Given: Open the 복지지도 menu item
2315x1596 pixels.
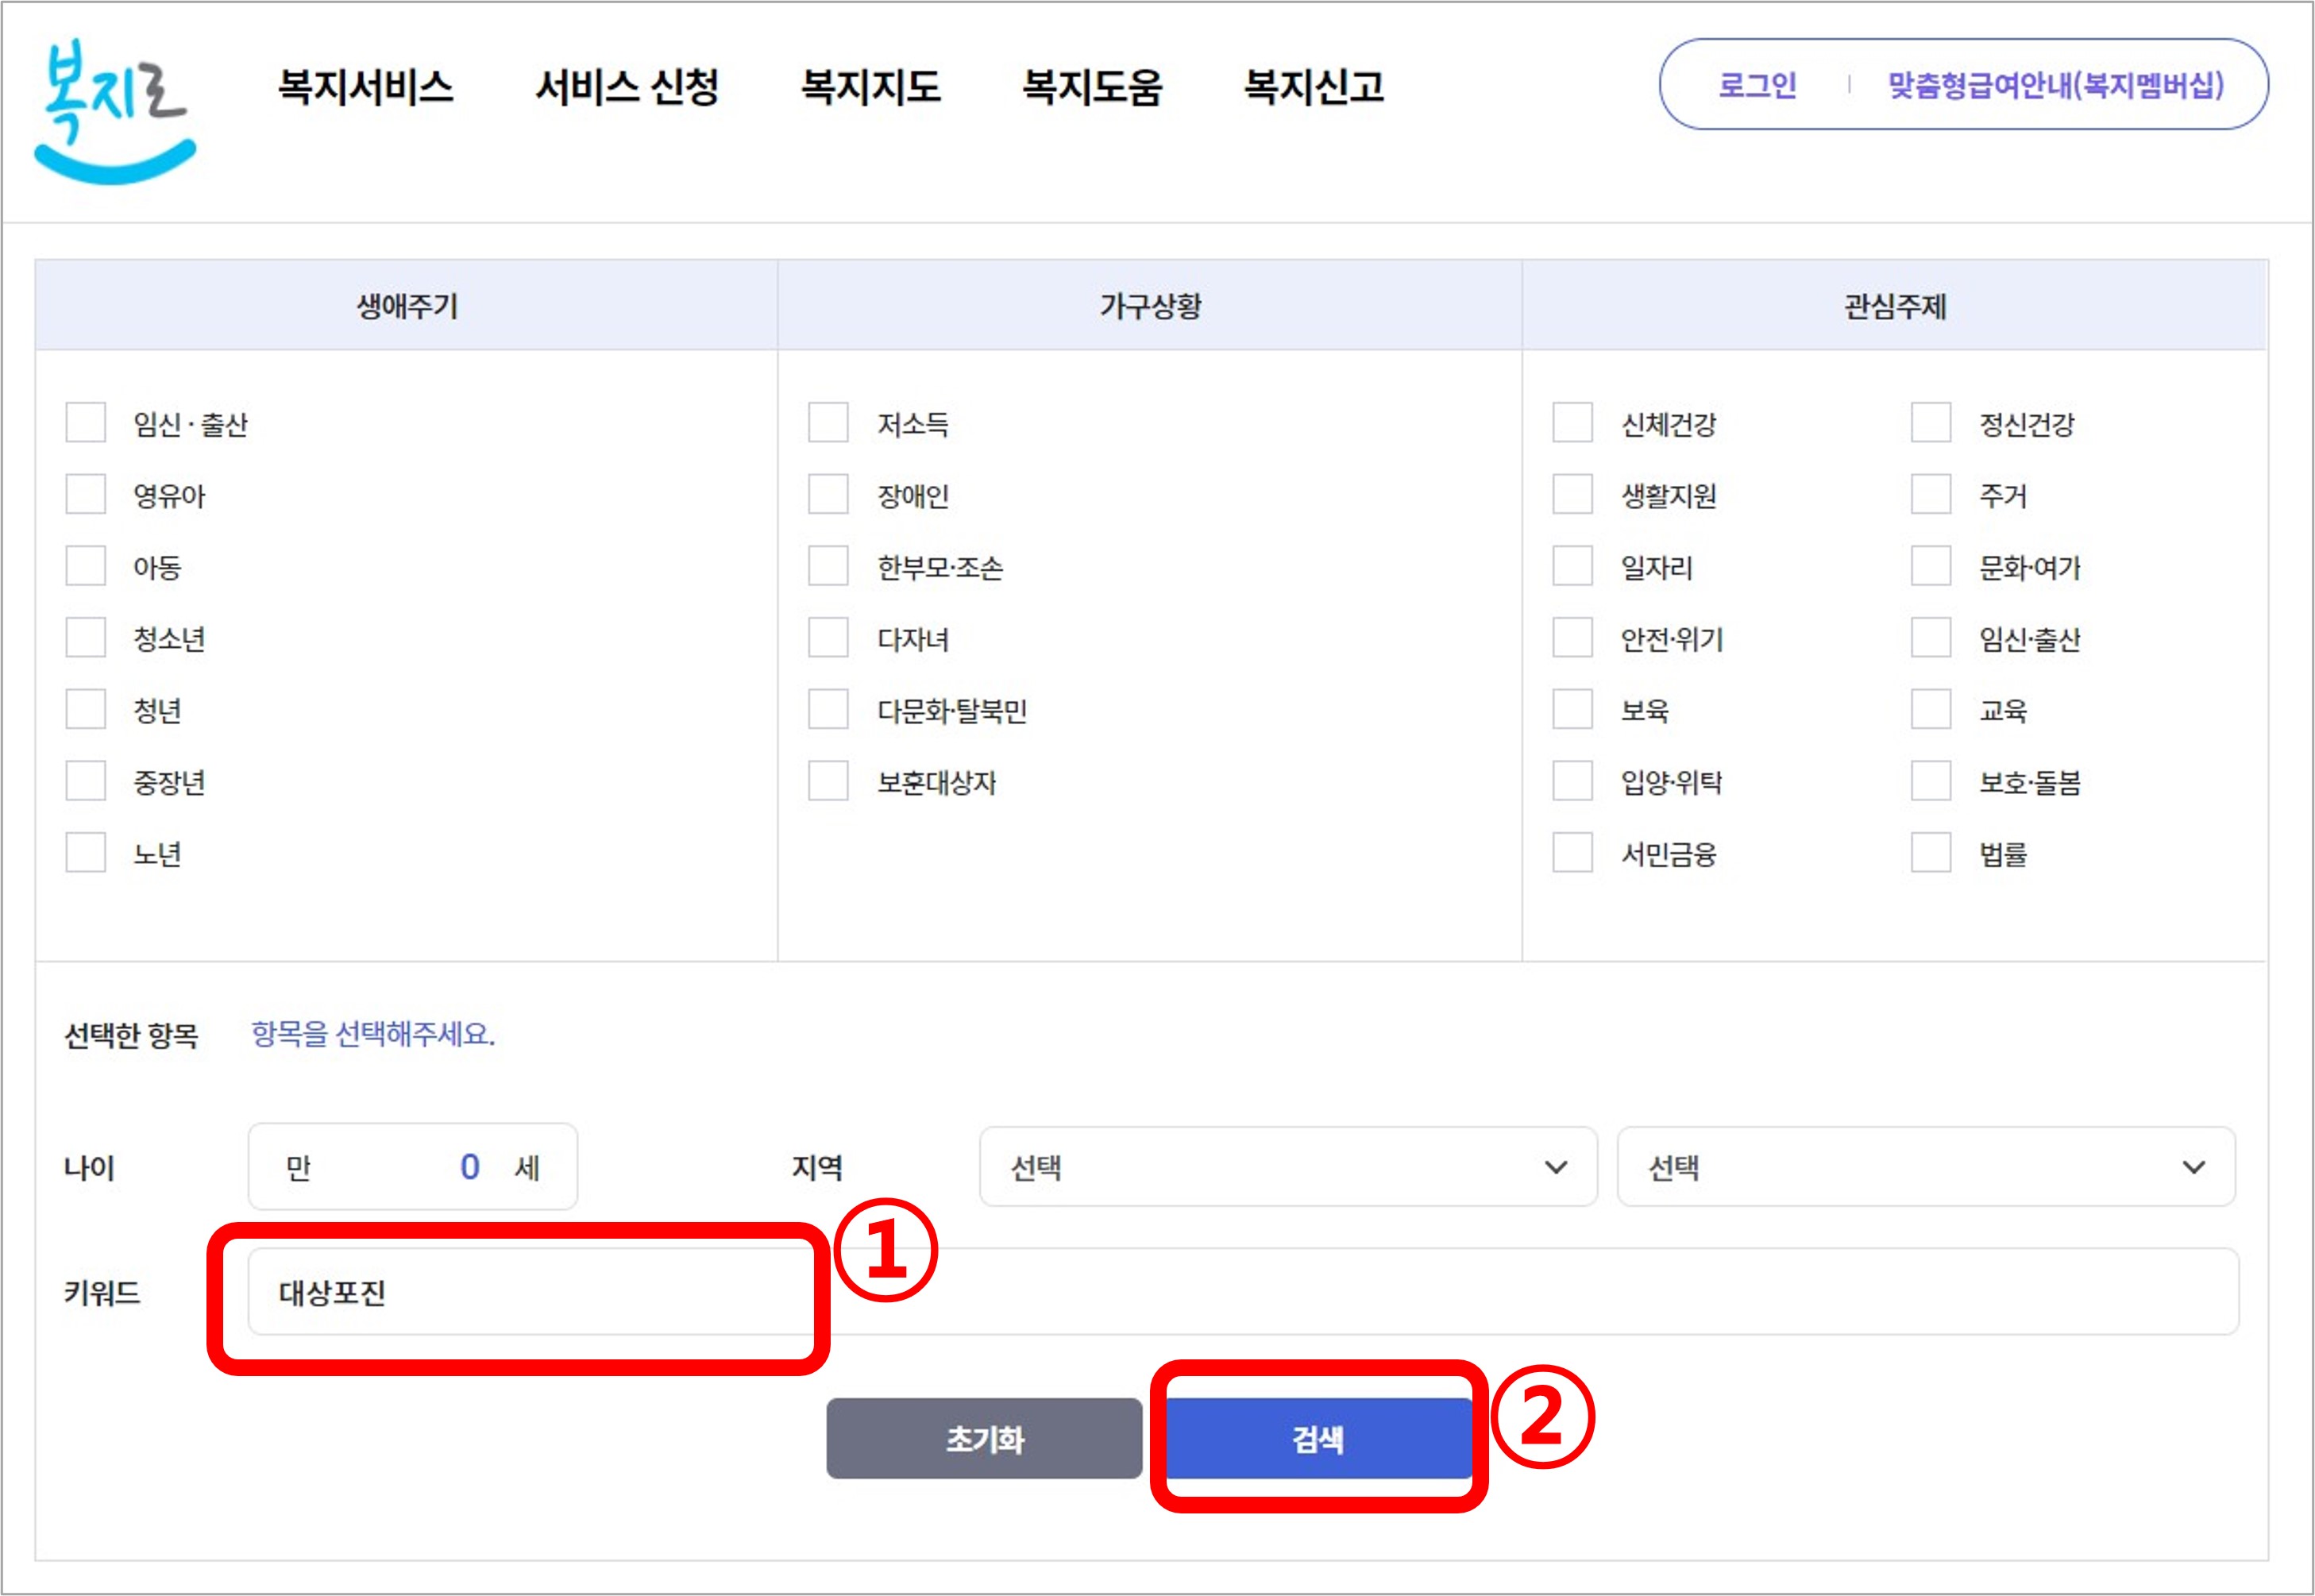Looking at the screenshot, I should click(x=870, y=87).
